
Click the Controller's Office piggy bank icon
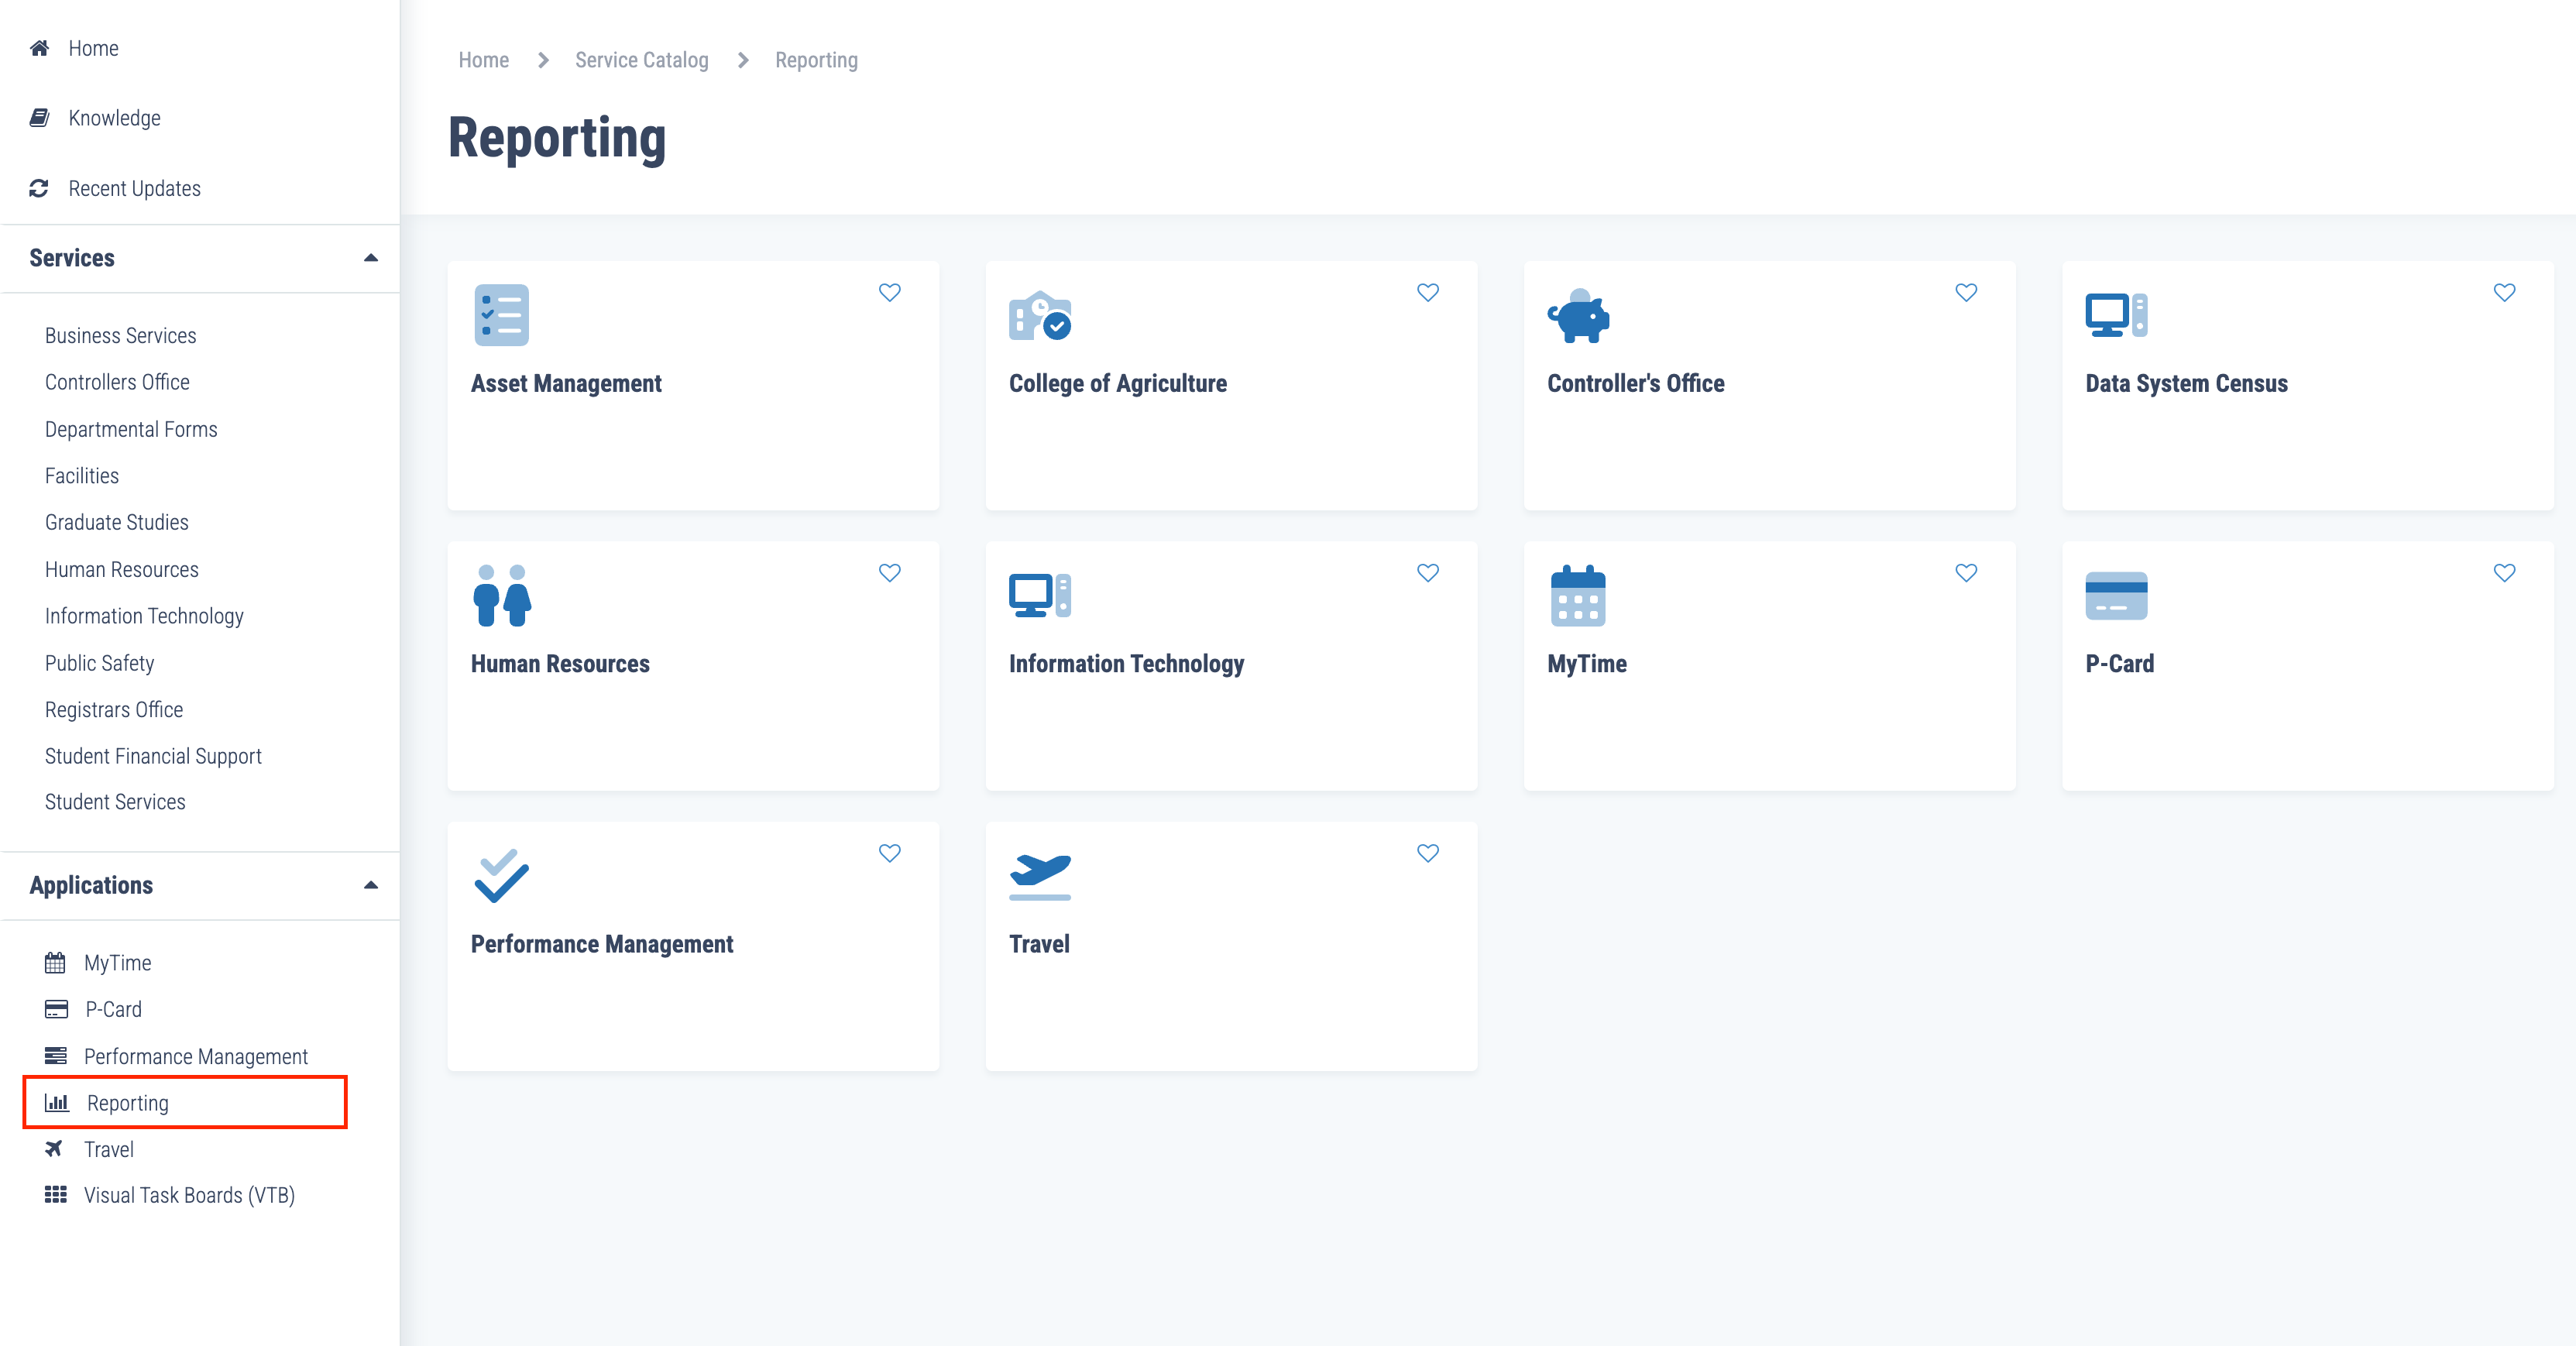click(x=1578, y=316)
